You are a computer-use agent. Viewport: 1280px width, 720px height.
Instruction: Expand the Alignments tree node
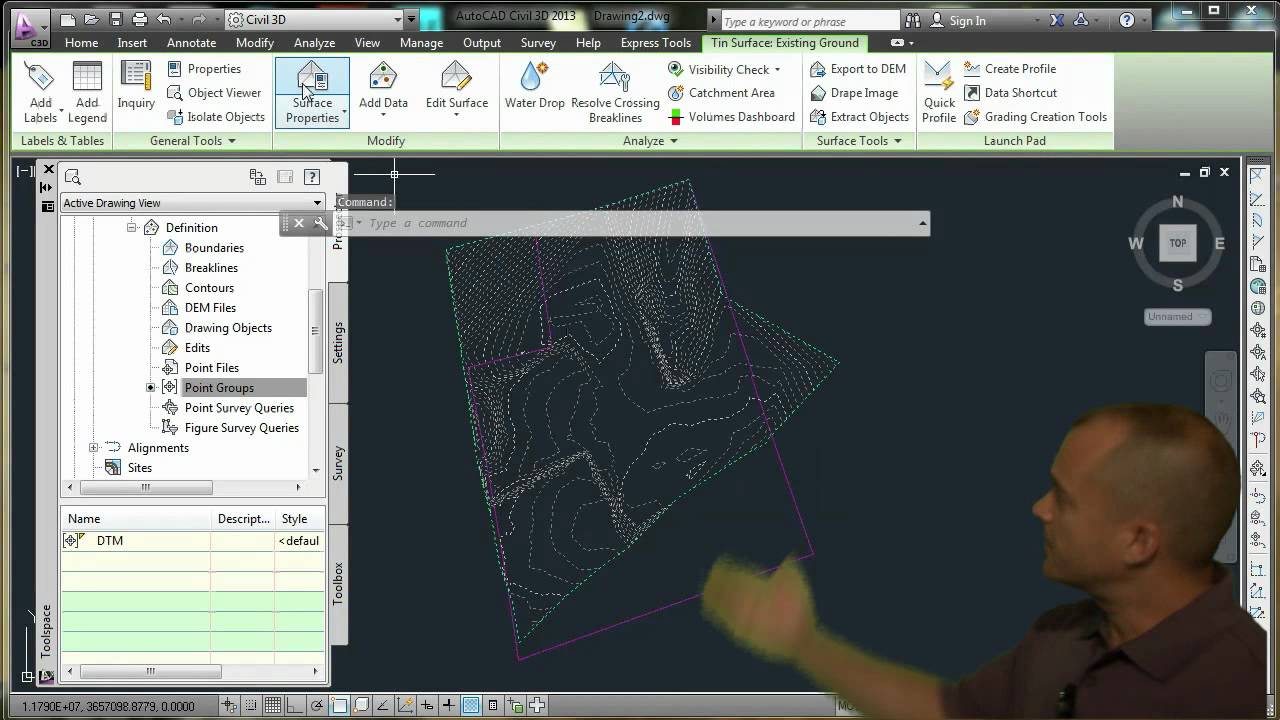(x=93, y=448)
